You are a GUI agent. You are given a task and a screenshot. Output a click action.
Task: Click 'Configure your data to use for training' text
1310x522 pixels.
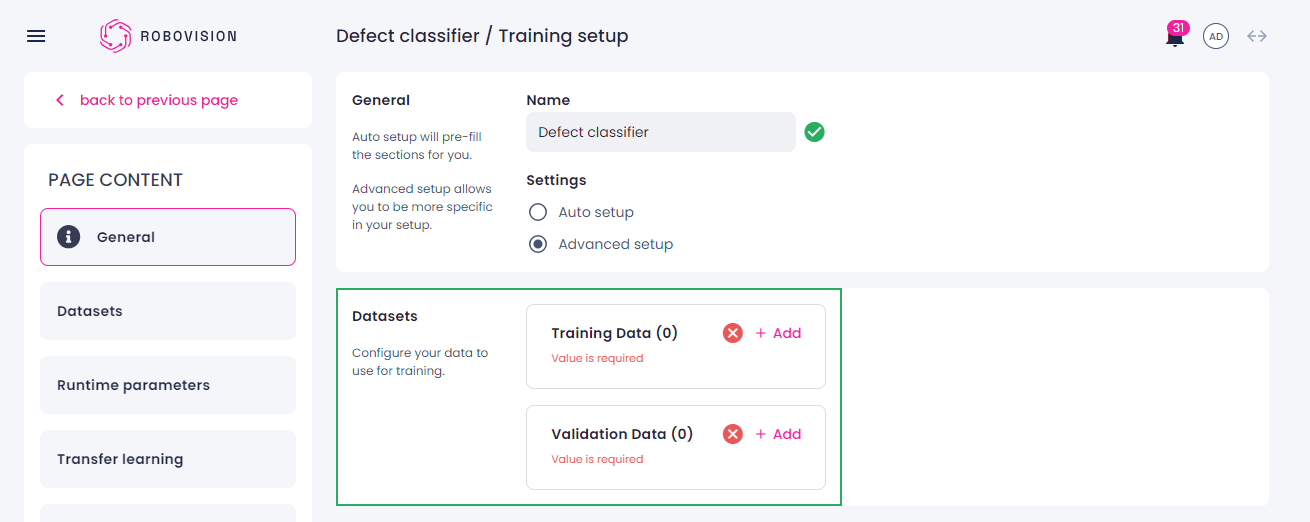point(420,362)
